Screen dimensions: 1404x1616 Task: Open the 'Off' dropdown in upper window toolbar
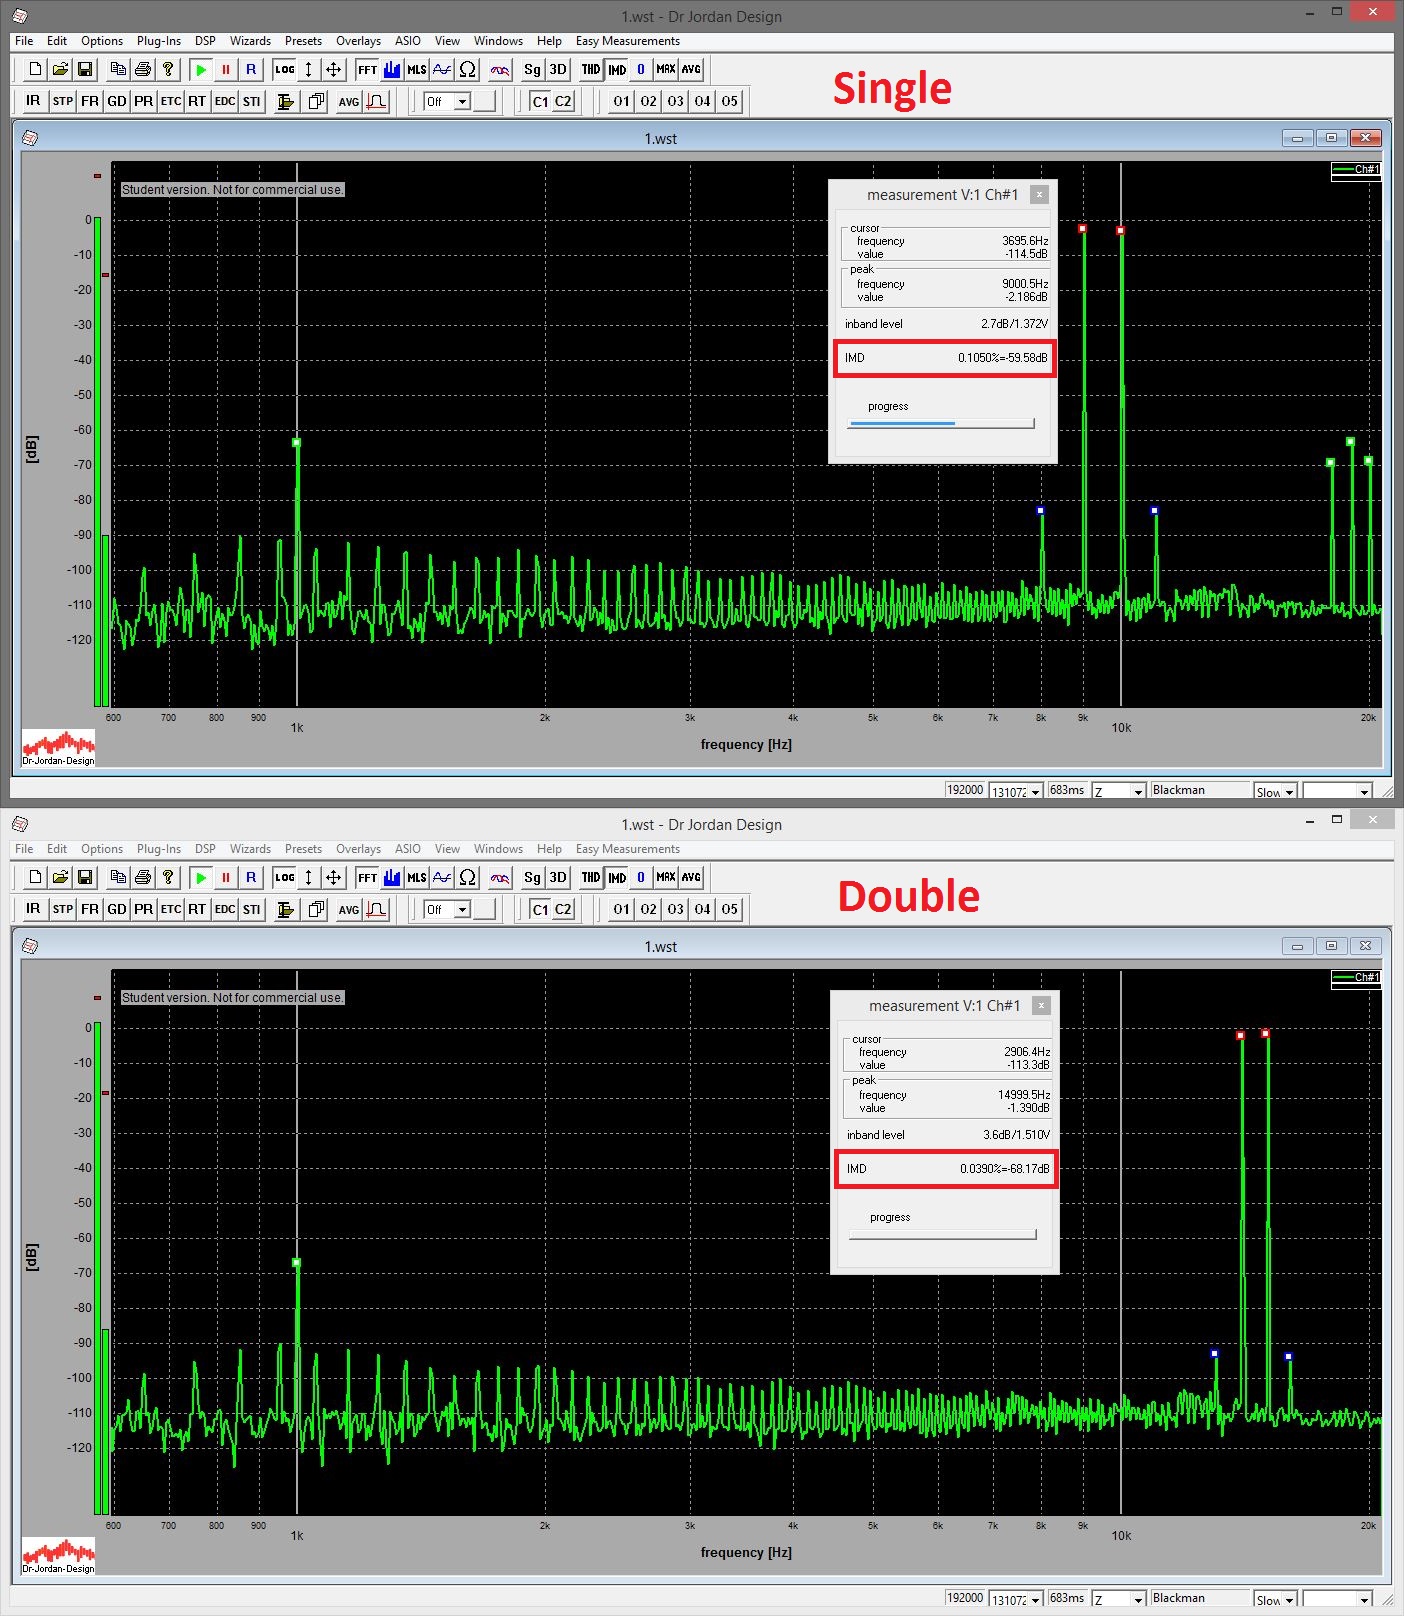click(x=447, y=102)
